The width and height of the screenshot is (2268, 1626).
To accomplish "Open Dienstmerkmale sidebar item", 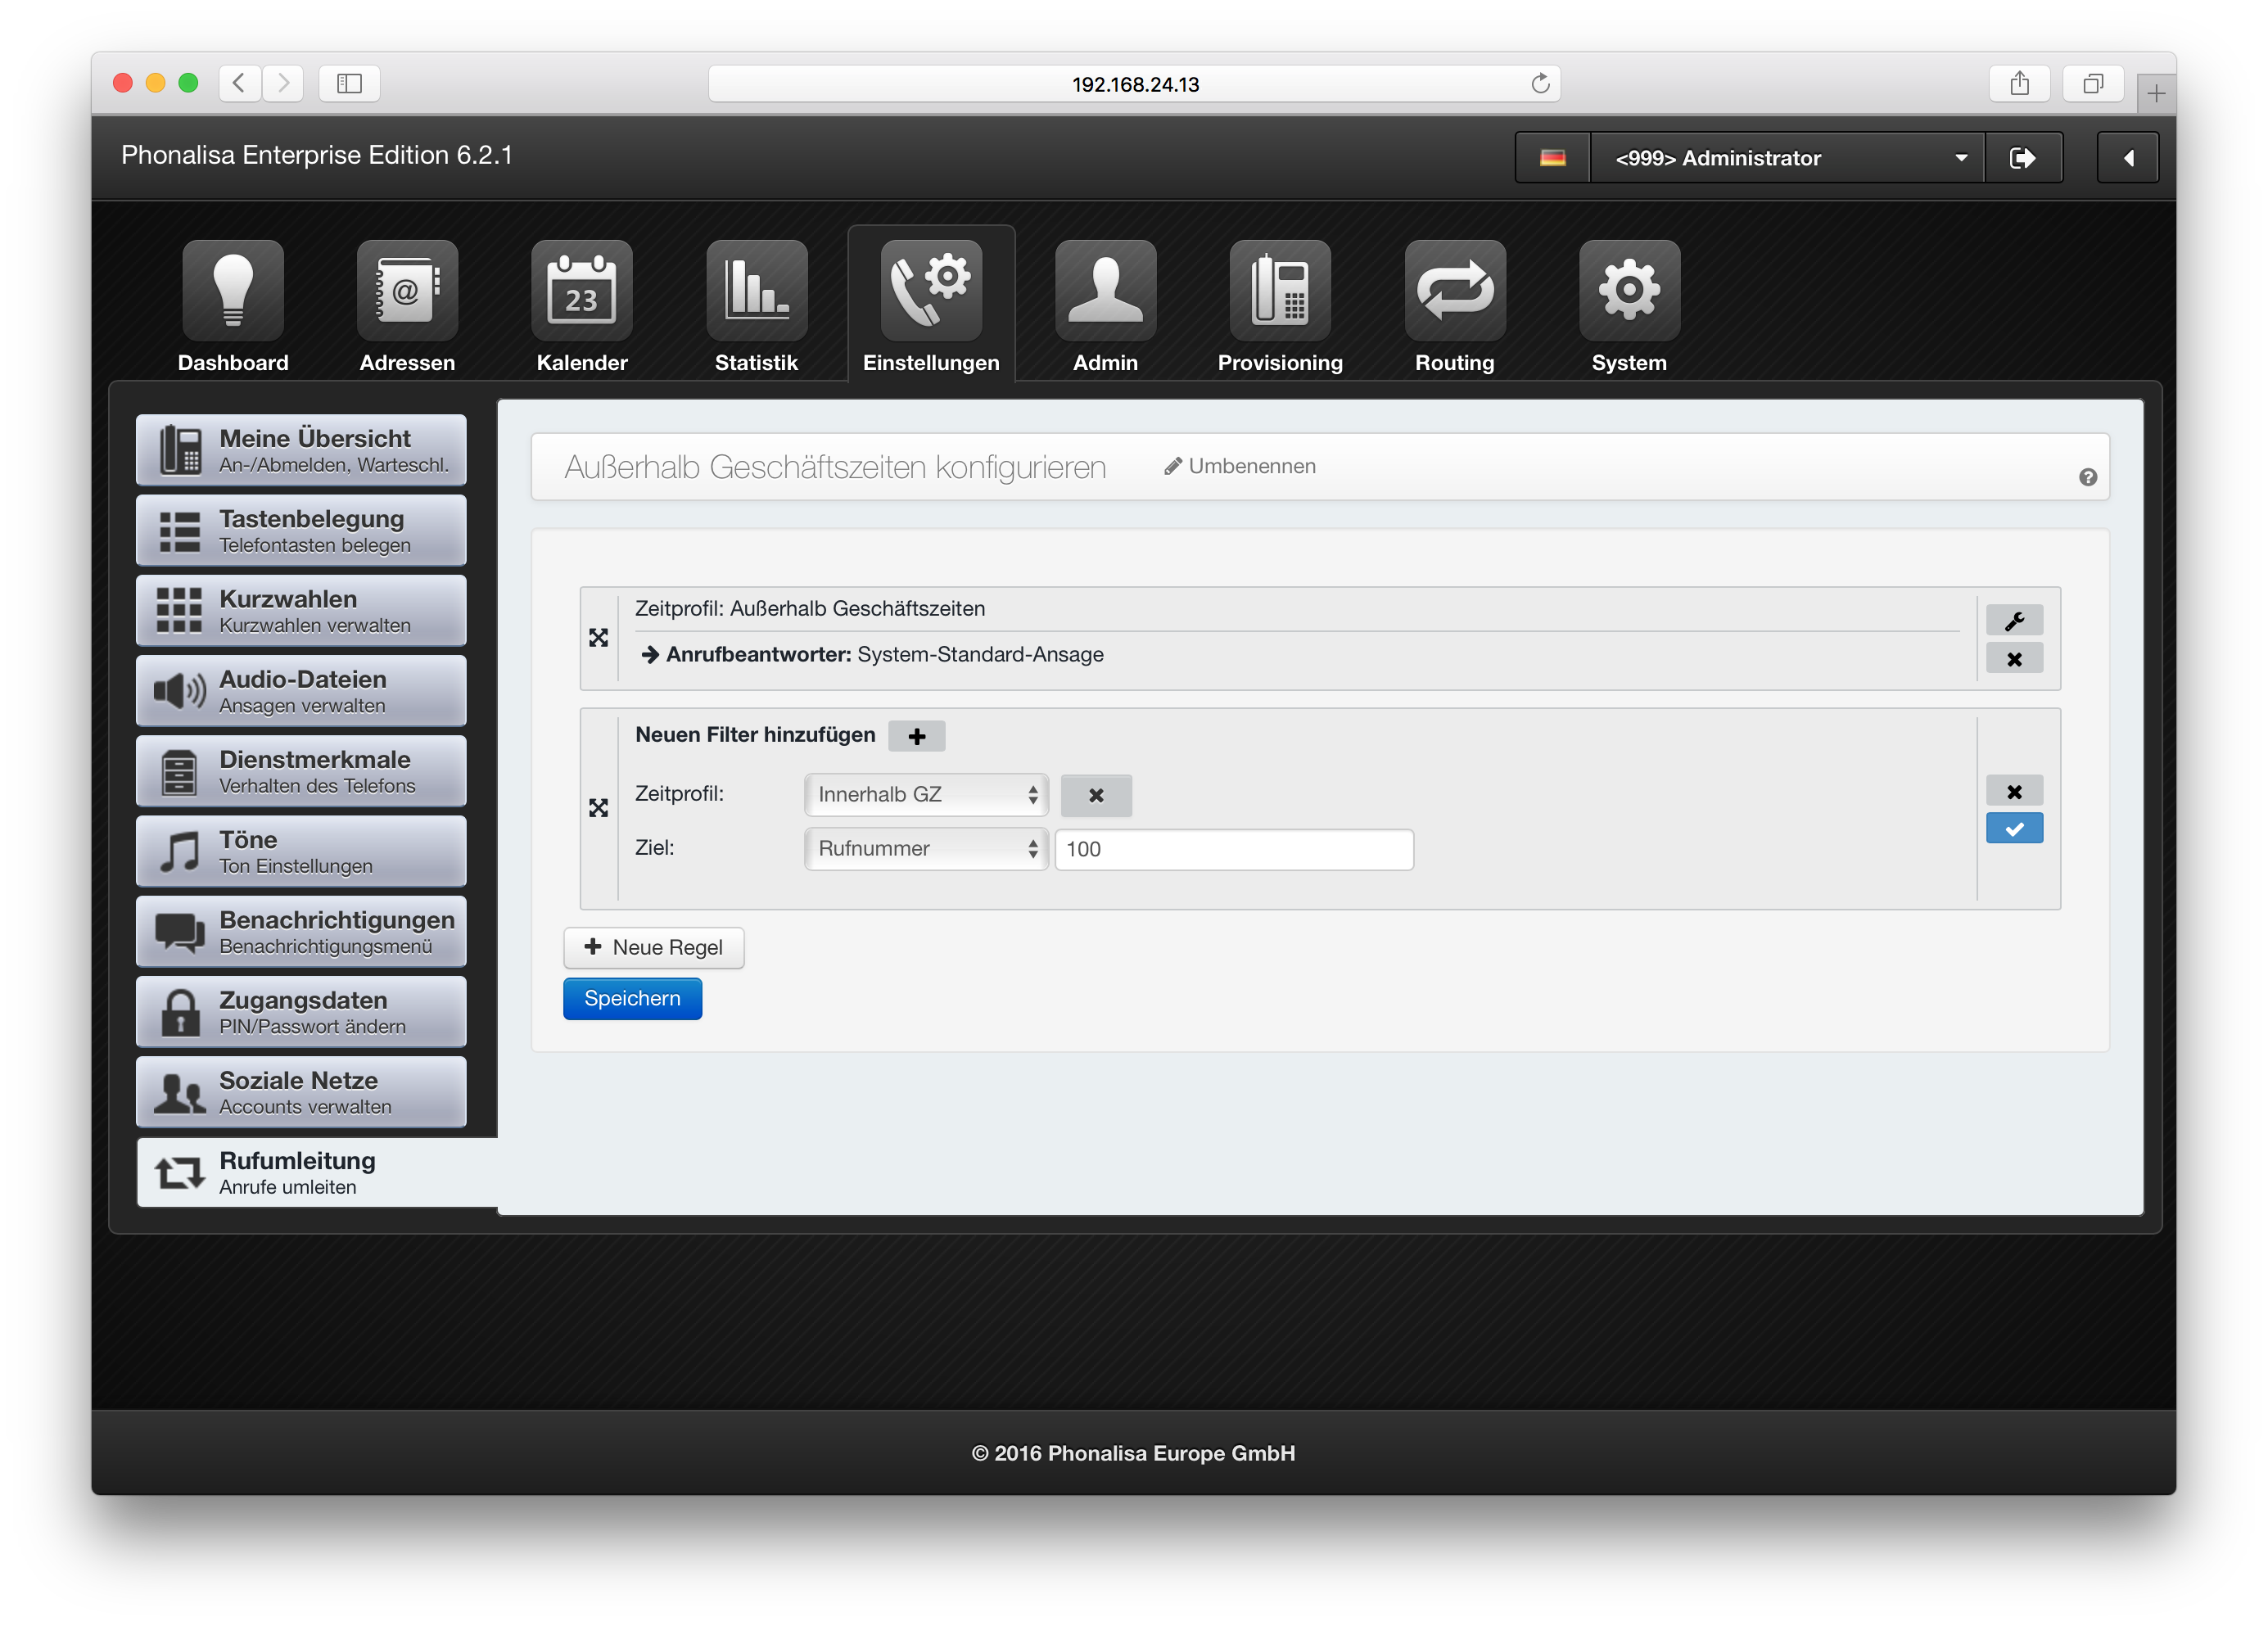I will click(301, 771).
